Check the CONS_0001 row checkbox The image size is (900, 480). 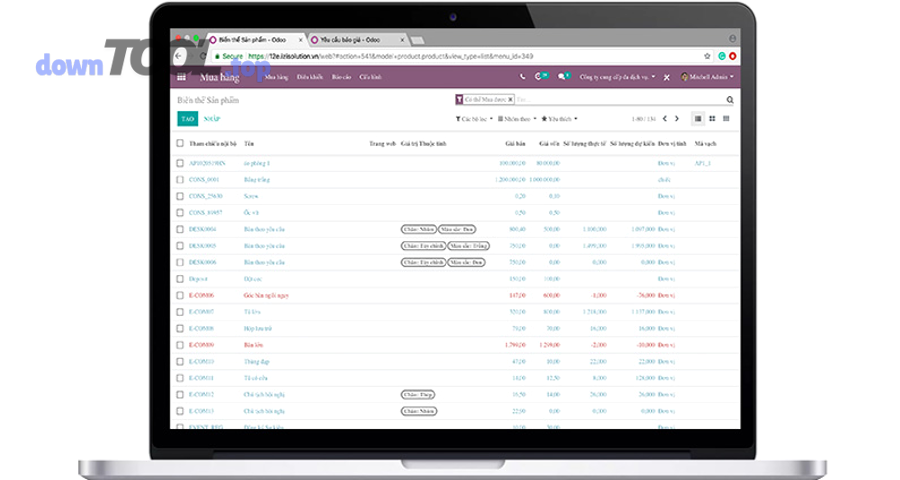pyautogui.click(x=180, y=179)
